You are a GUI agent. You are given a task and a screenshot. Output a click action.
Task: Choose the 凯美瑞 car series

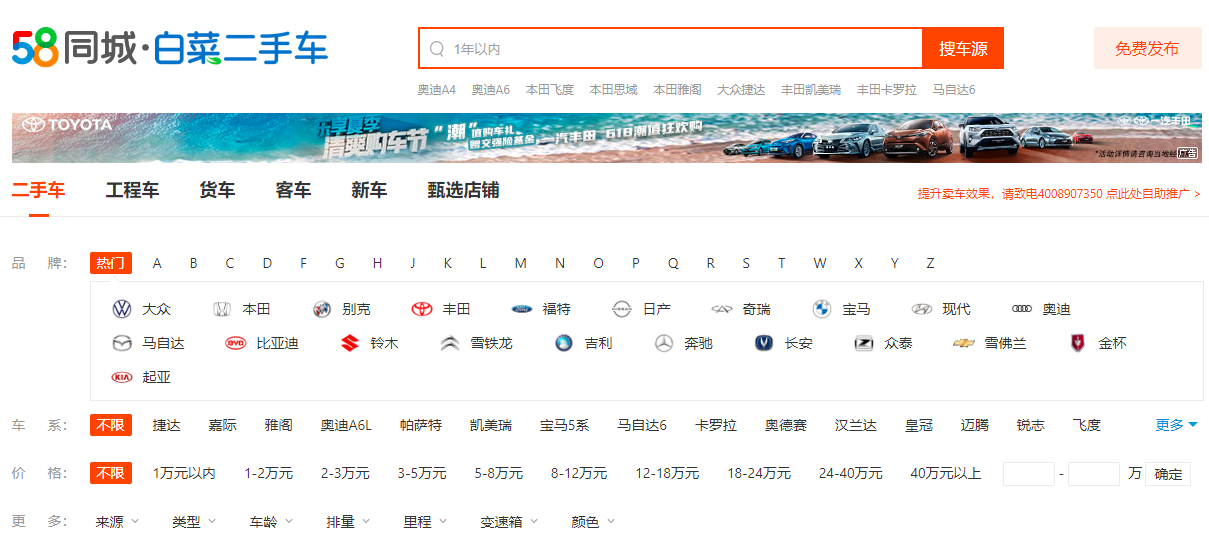click(491, 425)
